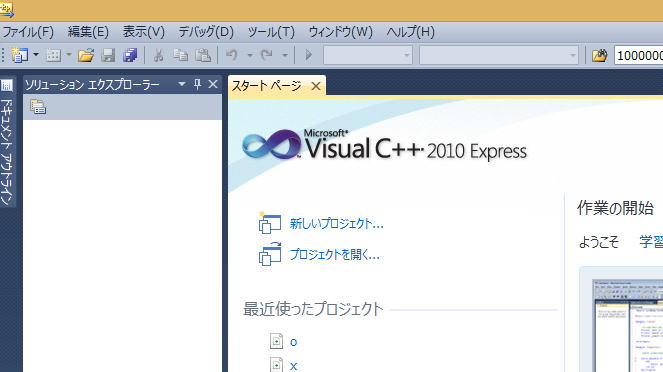The height and width of the screenshot is (372, 663).
Task: Click the Cut scissors icon
Action: coord(158,55)
